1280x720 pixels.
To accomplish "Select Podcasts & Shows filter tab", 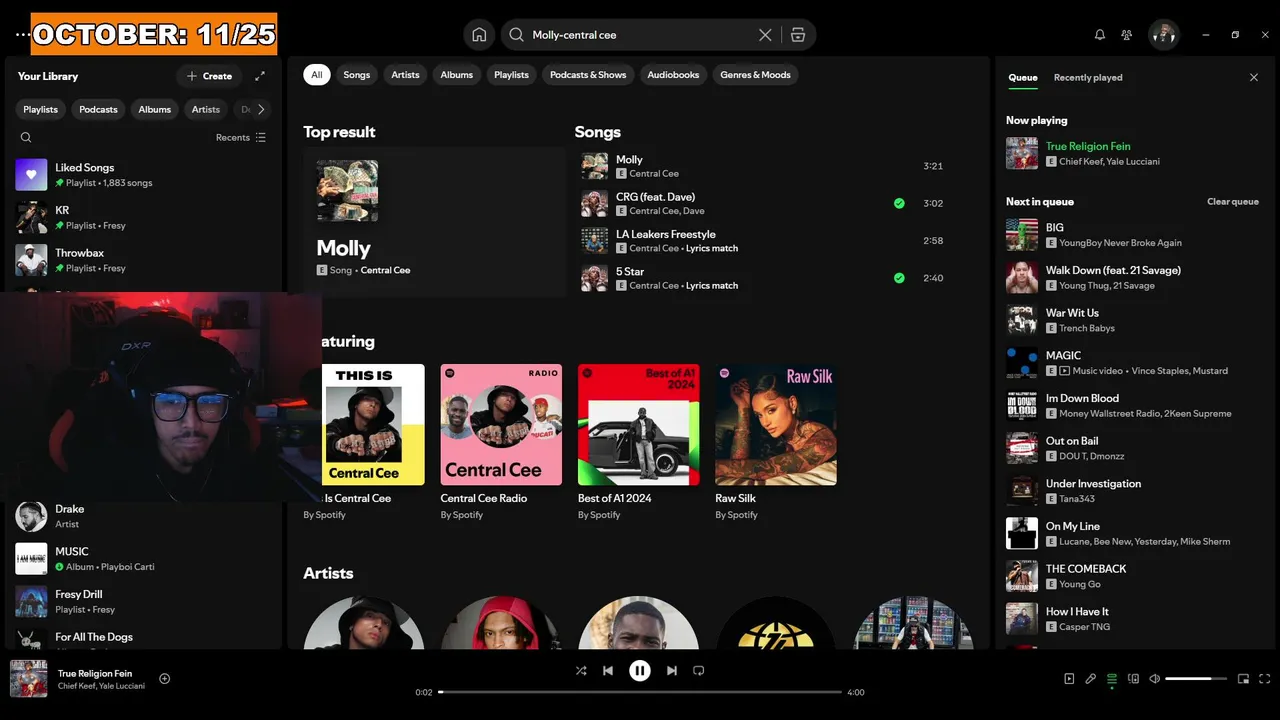I will coord(588,75).
